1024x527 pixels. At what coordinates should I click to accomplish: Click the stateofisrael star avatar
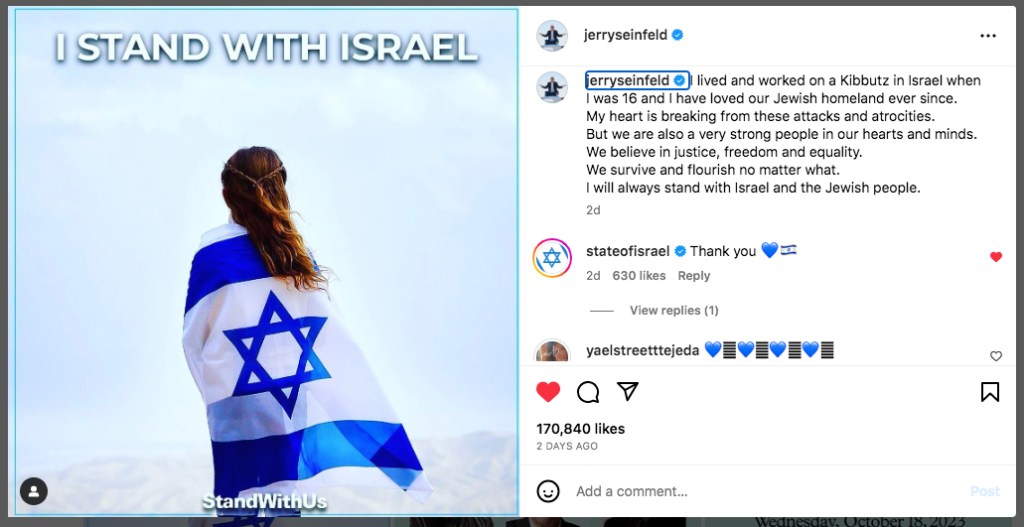(x=552, y=258)
